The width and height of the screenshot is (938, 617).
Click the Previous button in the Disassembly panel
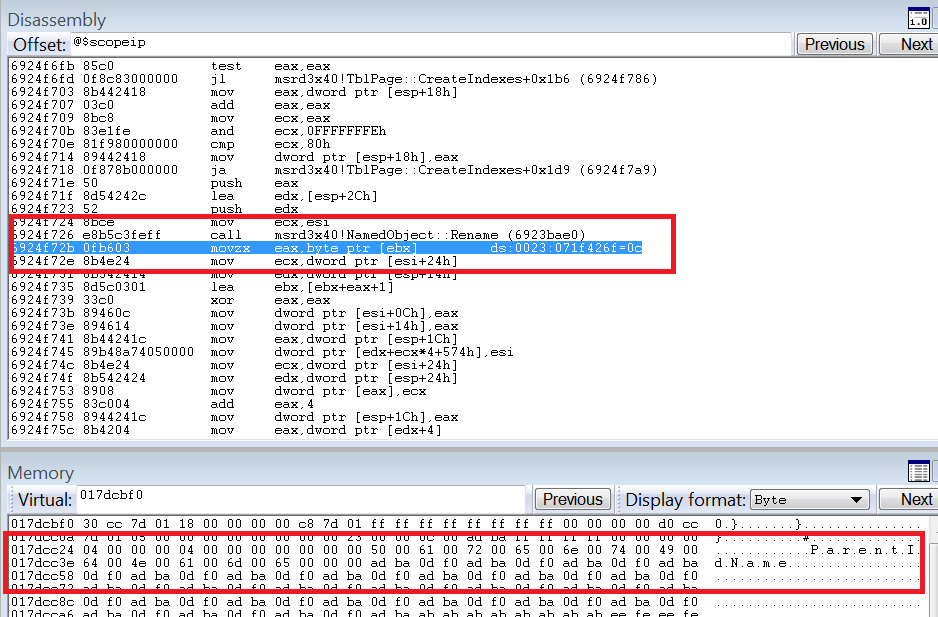click(x=836, y=44)
